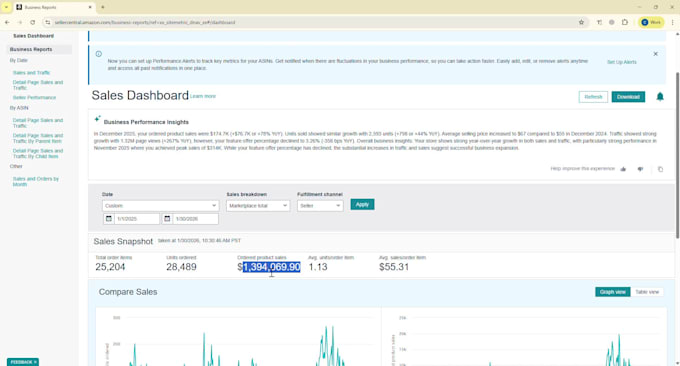Click the end date field

pyautogui.click(x=195, y=219)
